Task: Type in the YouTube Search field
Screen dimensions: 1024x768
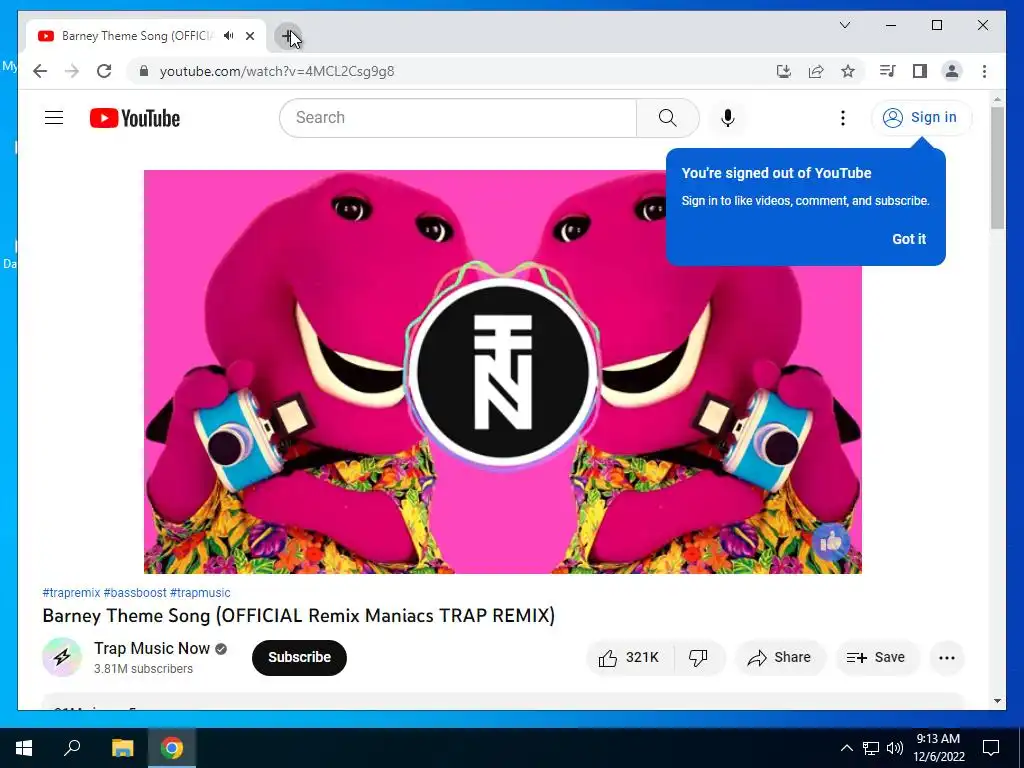Action: (x=458, y=118)
